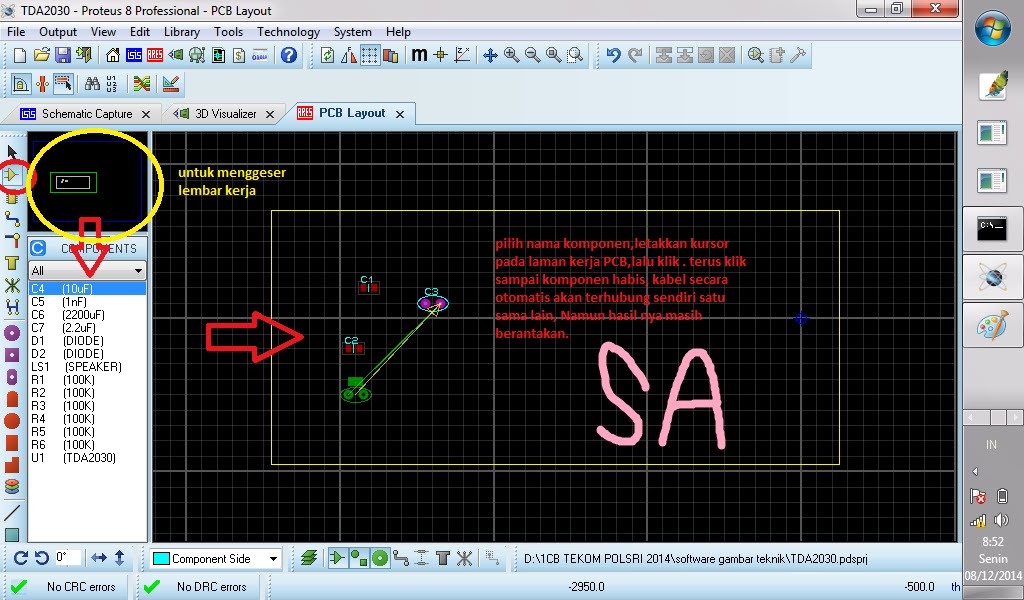Open ISIS schematic capture icon in toolbar
This screenshot has height=600, width=1024.
134,55
